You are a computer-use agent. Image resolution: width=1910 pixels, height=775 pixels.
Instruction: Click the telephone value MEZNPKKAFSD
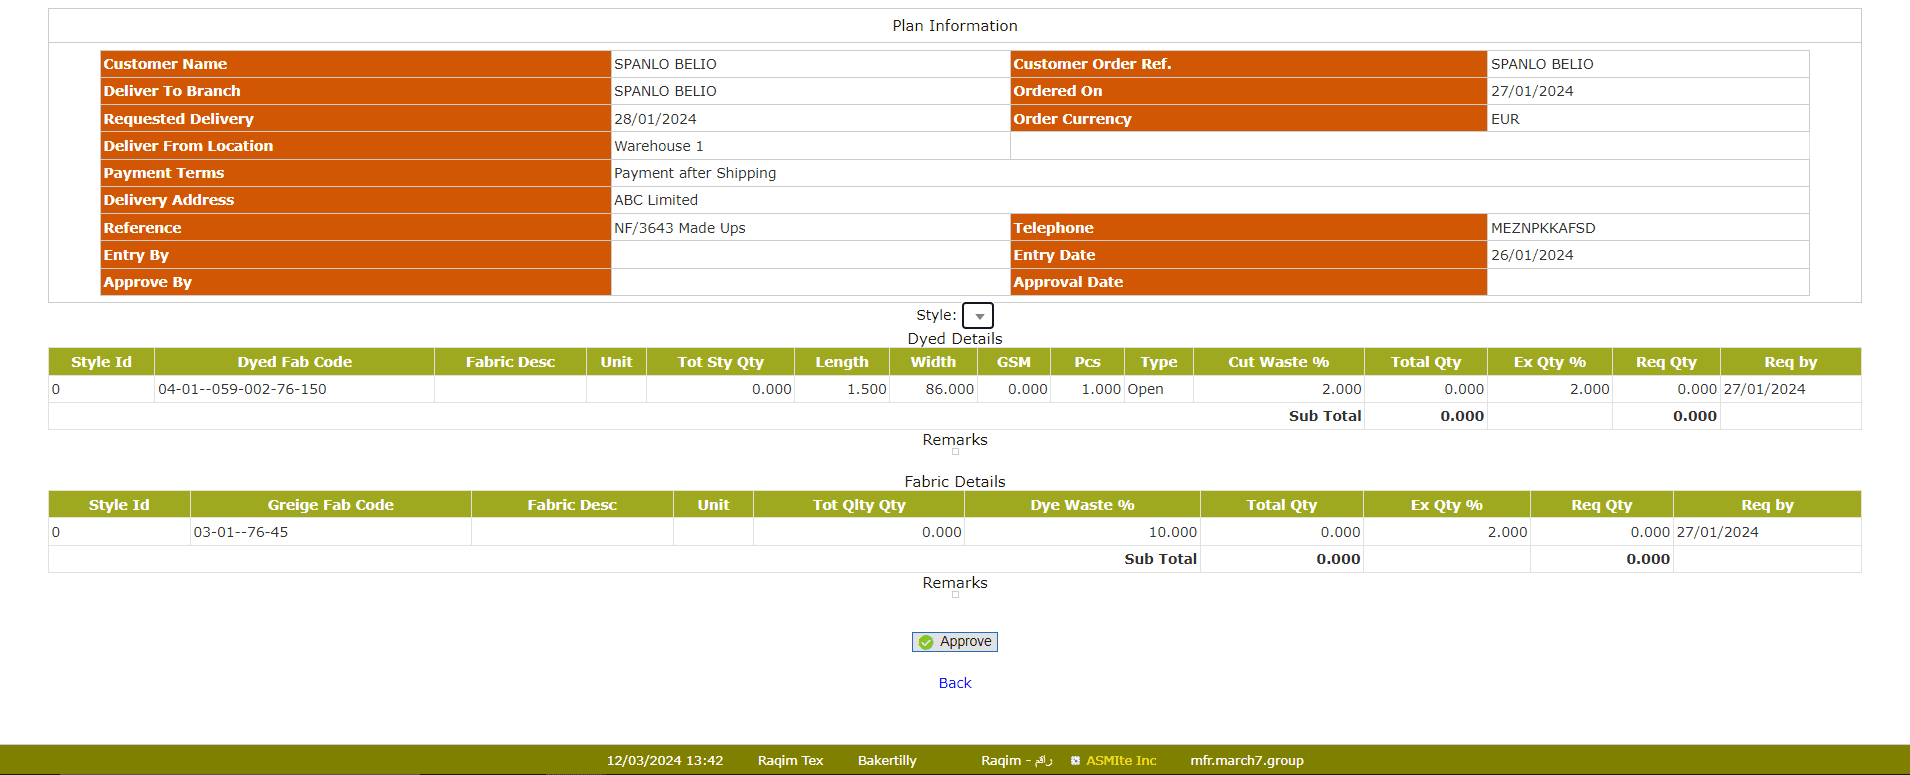pyautogui.click(x=1542, y=228)
